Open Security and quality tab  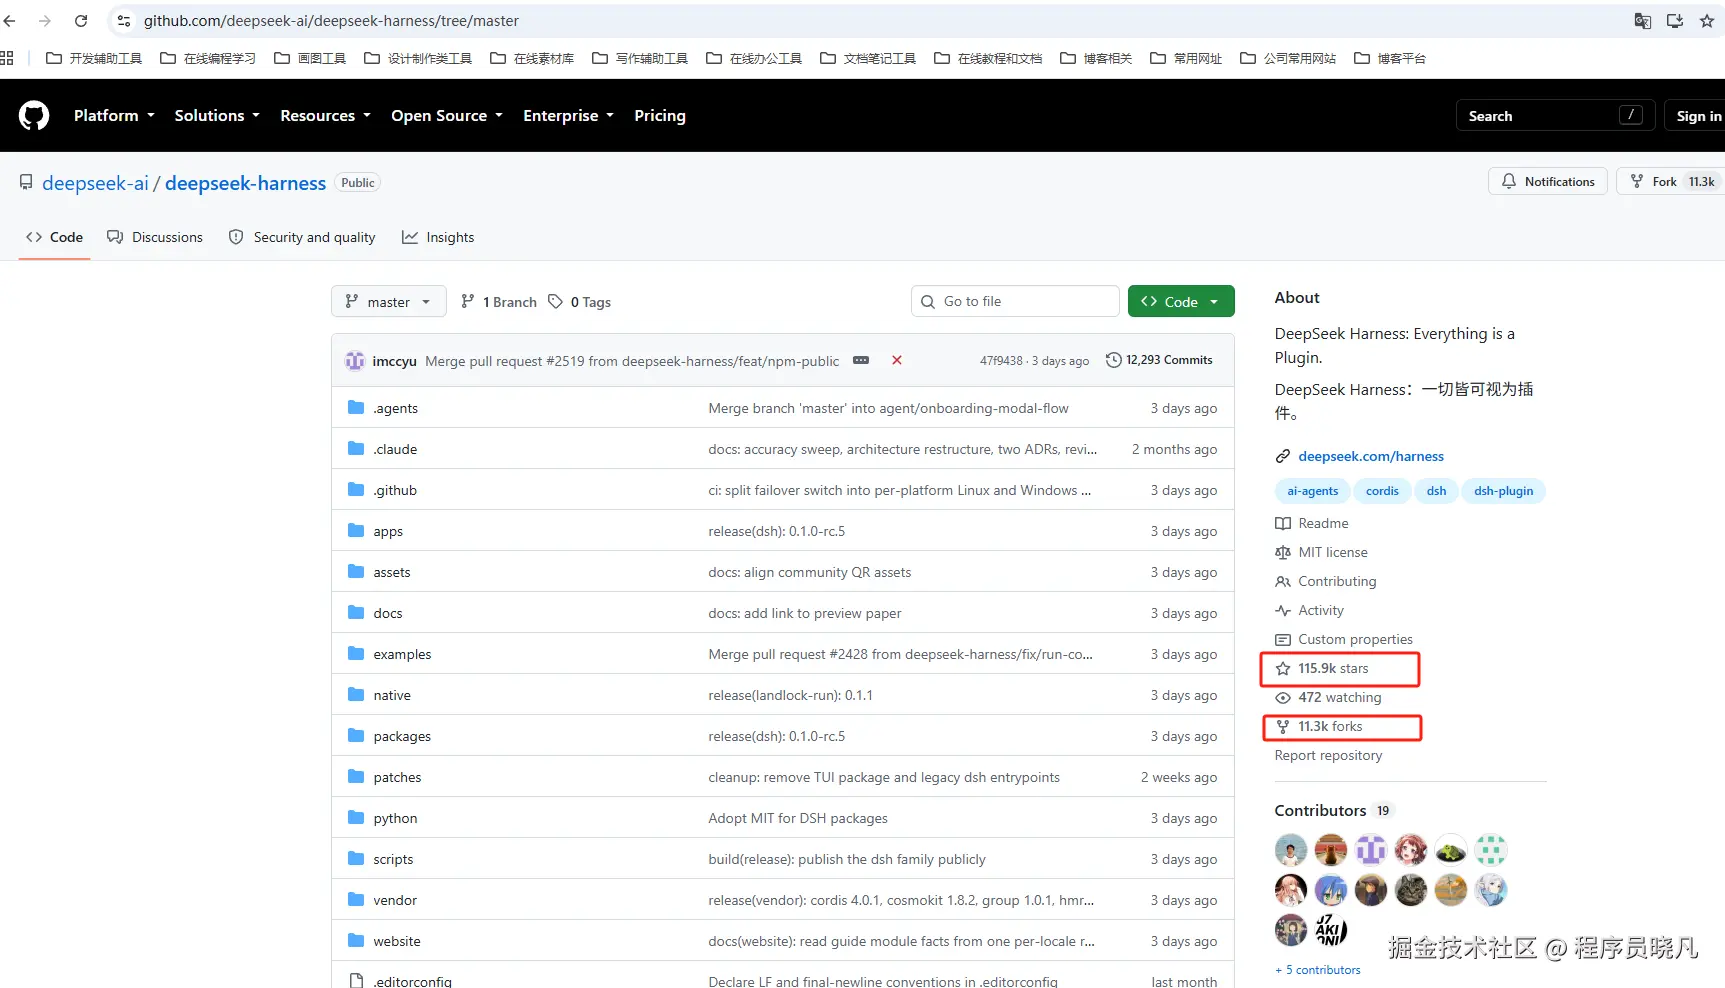(302, 237)
